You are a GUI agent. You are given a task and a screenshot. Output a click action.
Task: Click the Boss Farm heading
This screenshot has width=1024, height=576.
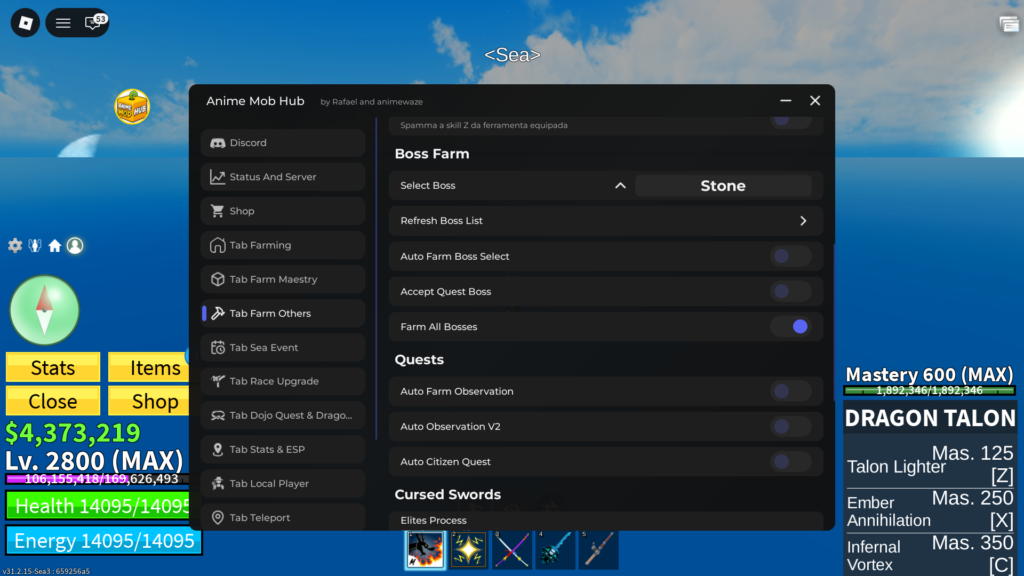pos(432,154)
